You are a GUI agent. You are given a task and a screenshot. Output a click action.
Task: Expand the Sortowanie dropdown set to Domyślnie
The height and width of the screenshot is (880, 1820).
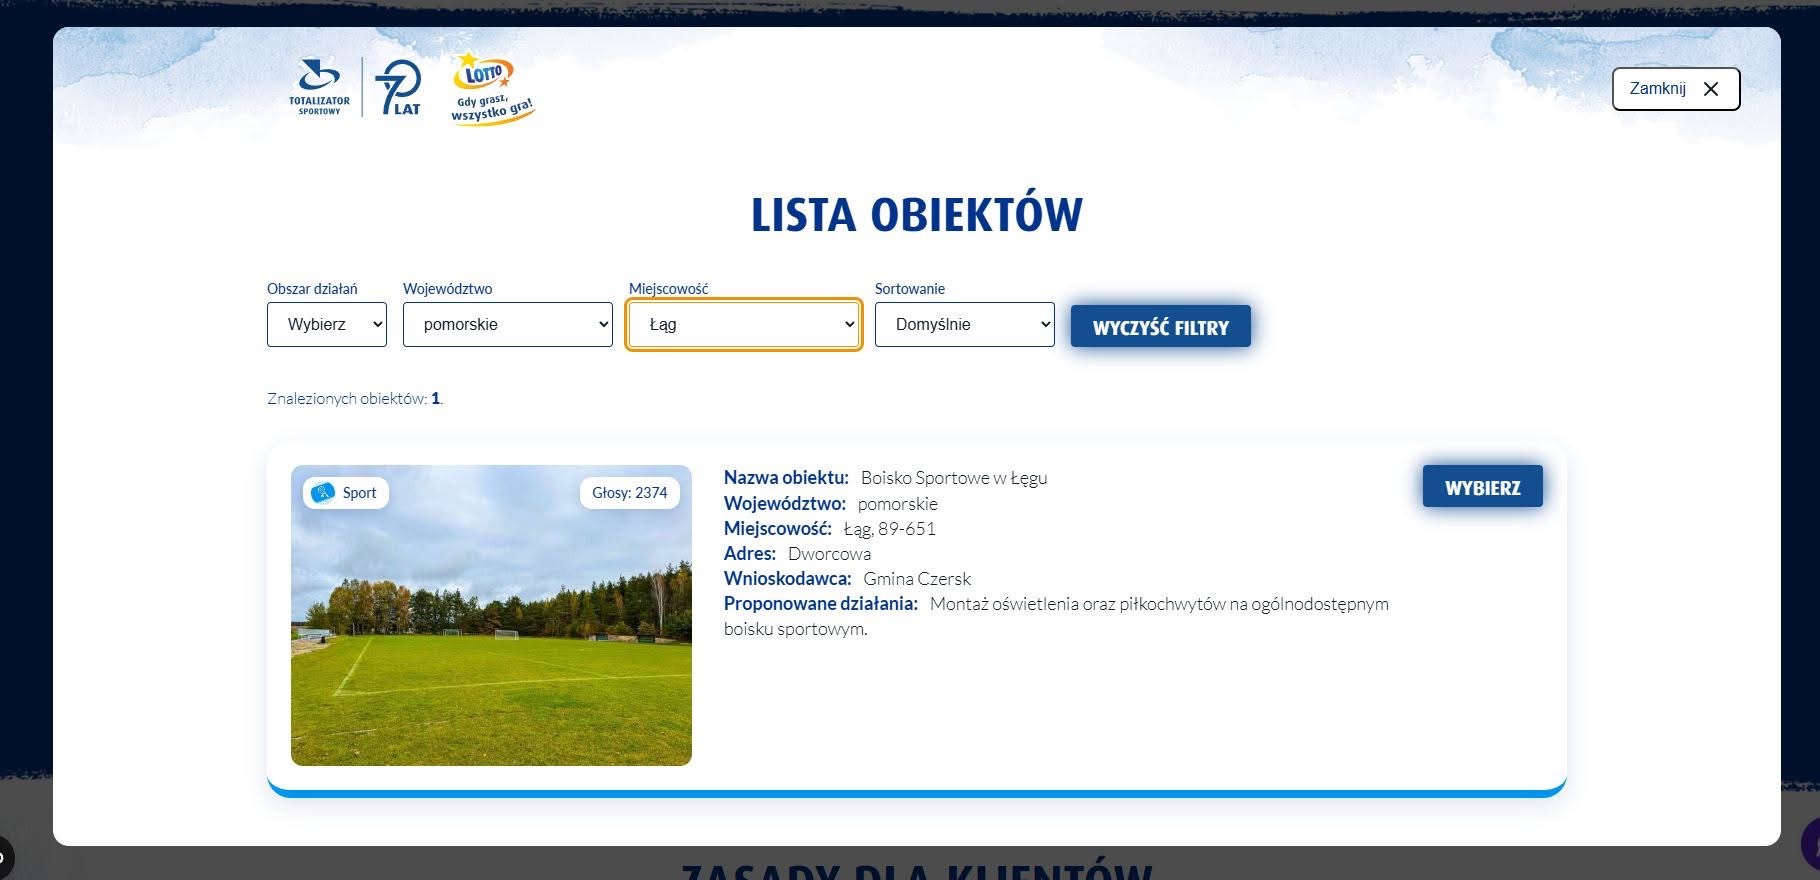(964, 325)
